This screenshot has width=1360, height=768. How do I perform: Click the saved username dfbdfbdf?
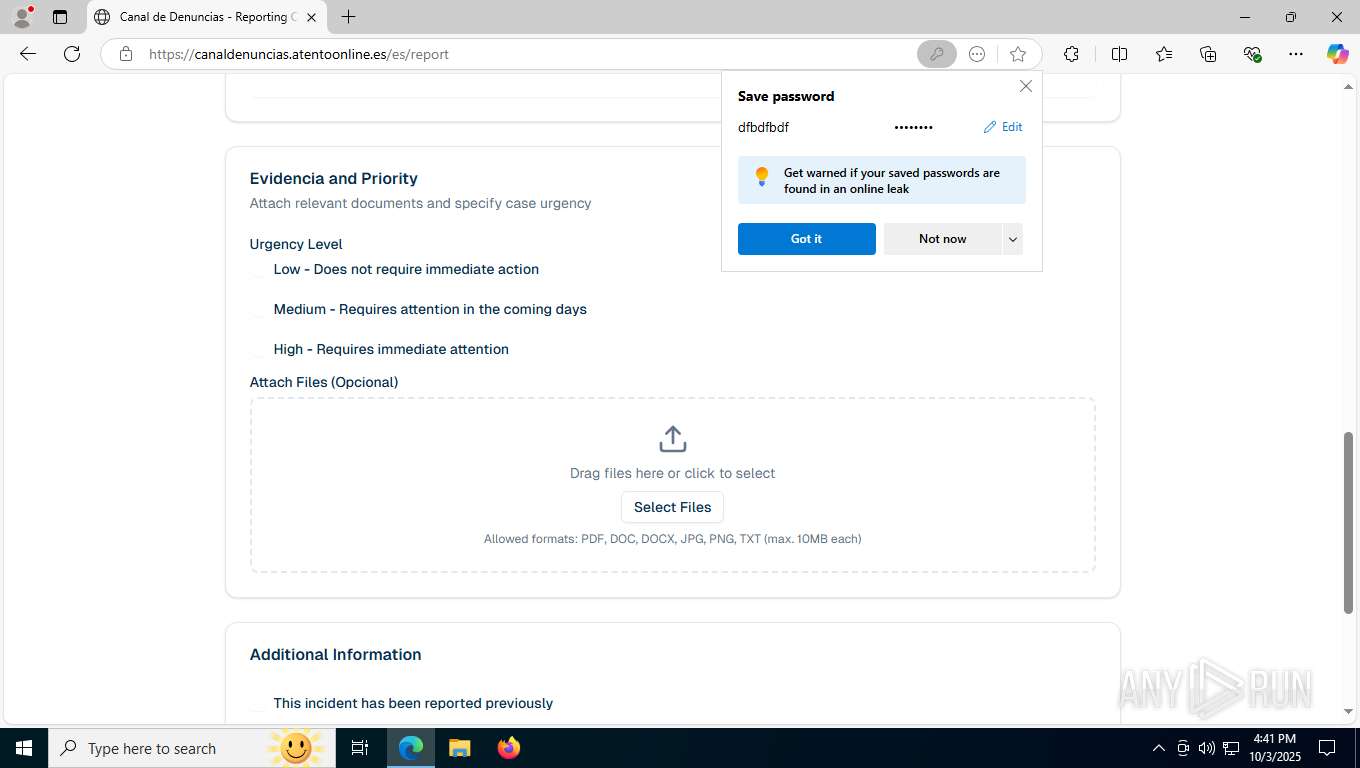tap(764, 127)
